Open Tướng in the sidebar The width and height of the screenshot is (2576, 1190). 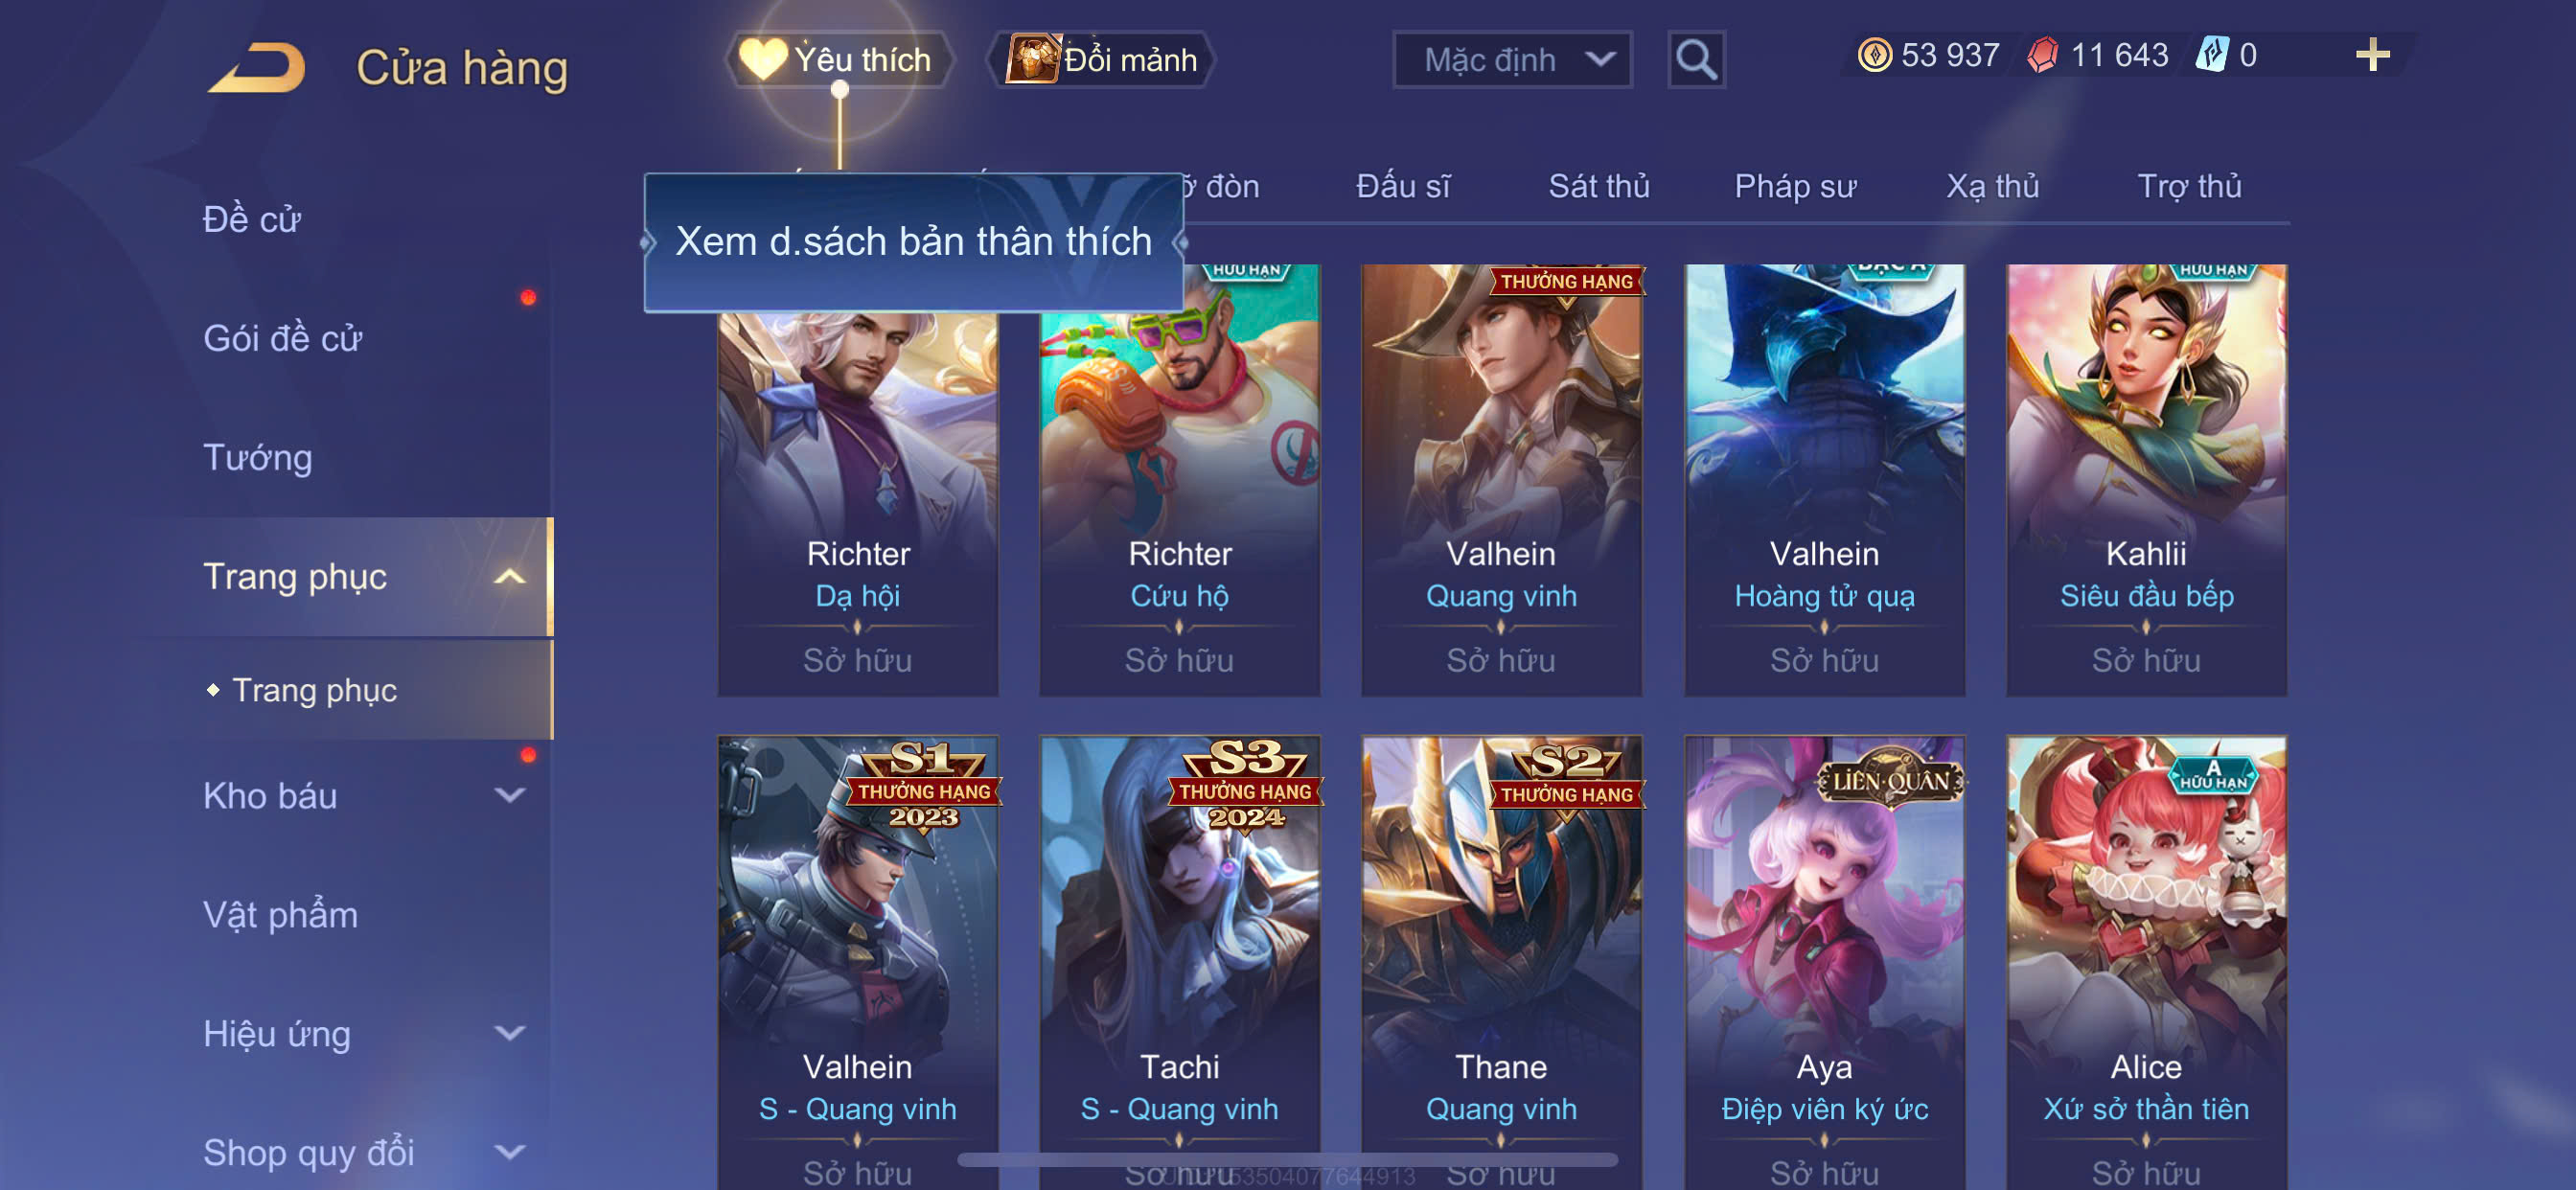coord(258,458)
